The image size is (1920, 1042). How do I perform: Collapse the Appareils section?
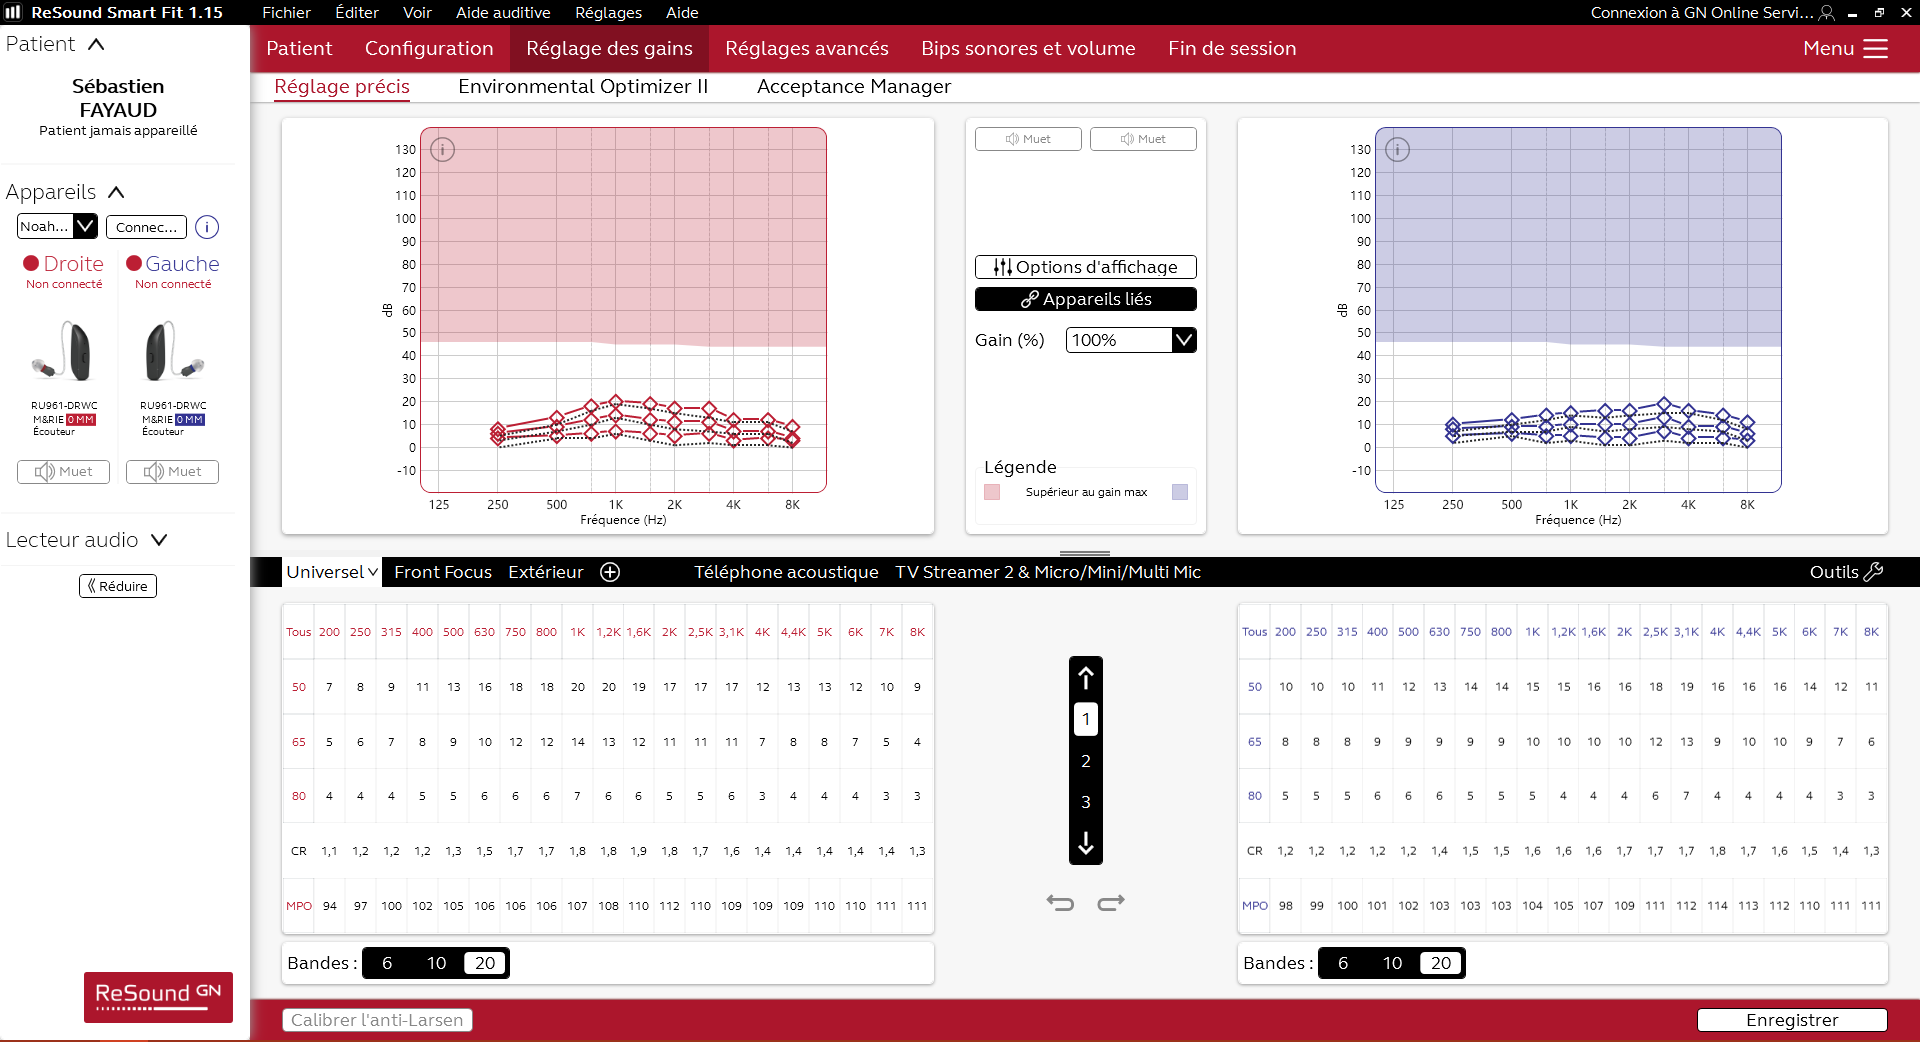[116, 192]
